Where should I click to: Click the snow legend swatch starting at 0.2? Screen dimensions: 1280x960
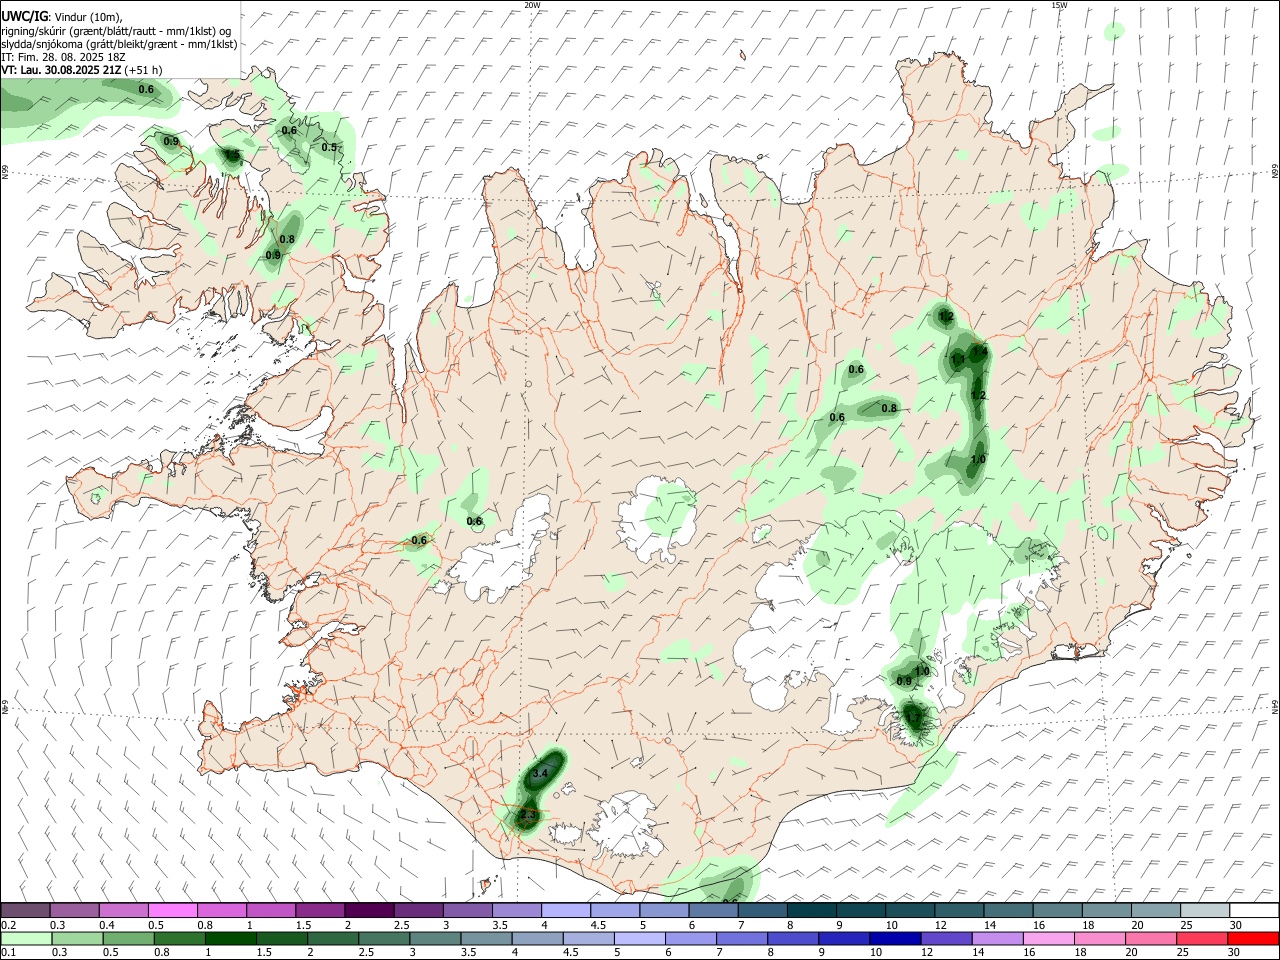click(25, 911)
